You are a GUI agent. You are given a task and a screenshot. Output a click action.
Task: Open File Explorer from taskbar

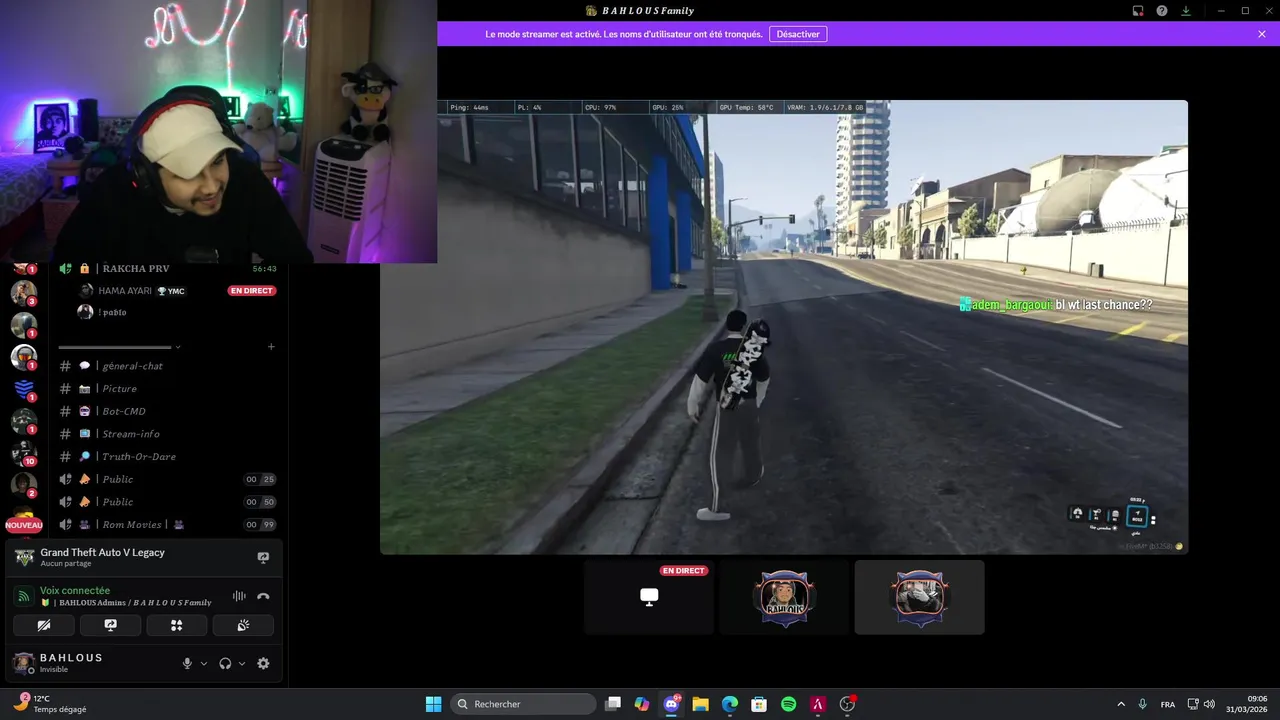(x=701, y=704)
